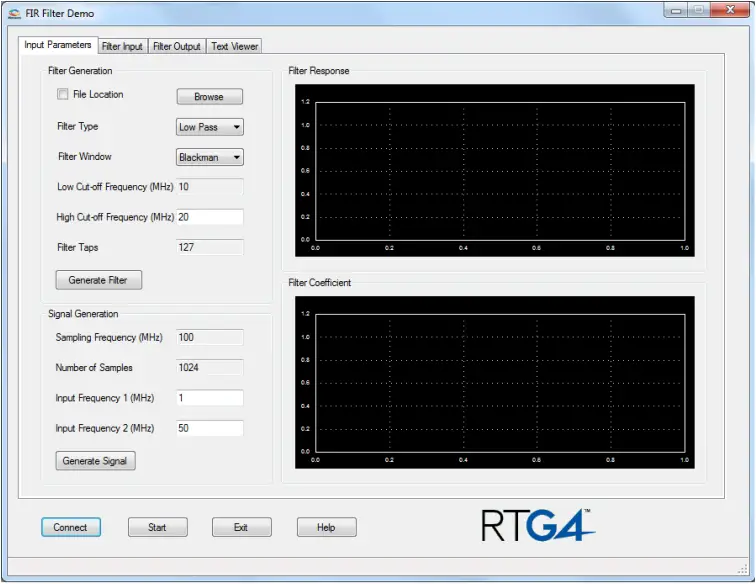Screen dimensions: 756x584
Task: Open Help with the Help button
Action: pyautogui.click(x=326, y=527)
